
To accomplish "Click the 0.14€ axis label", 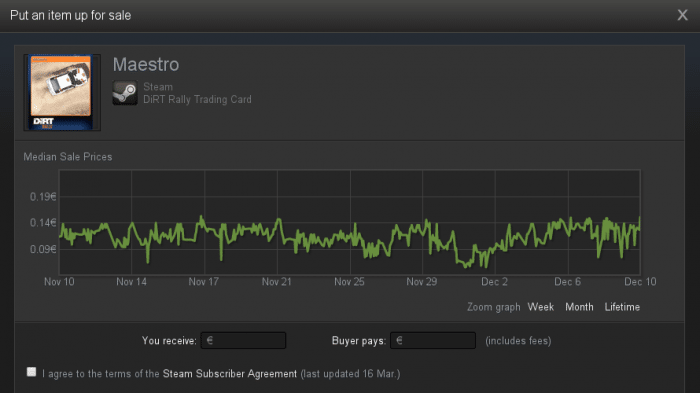I will coord(43,223).
